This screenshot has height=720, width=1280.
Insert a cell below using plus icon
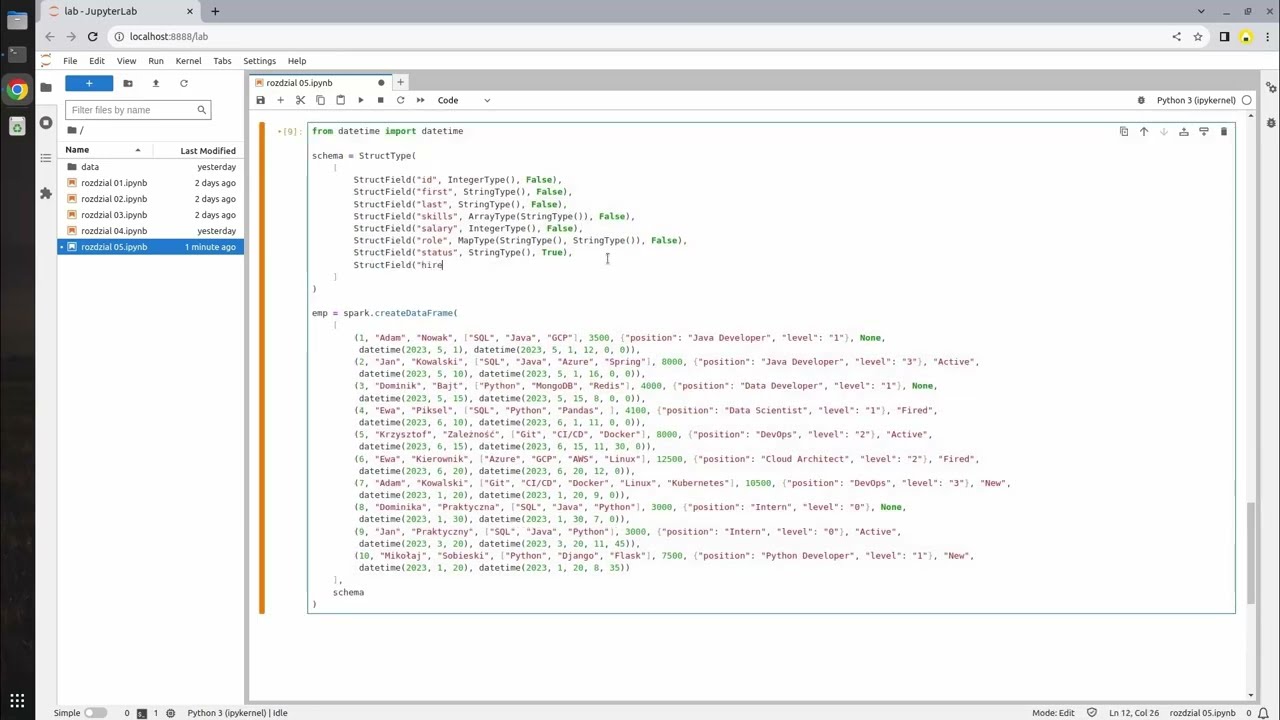click(280, 100)
